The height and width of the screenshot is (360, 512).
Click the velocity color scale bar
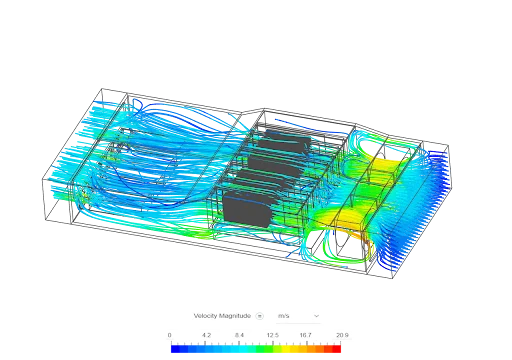pos(256,349)
